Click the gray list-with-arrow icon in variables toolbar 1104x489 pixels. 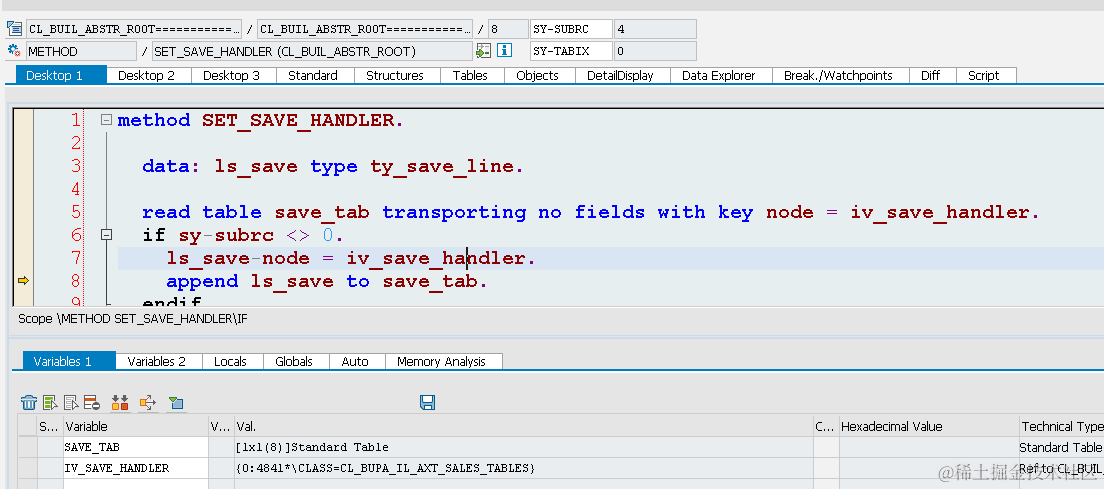(x=71, y=402)
